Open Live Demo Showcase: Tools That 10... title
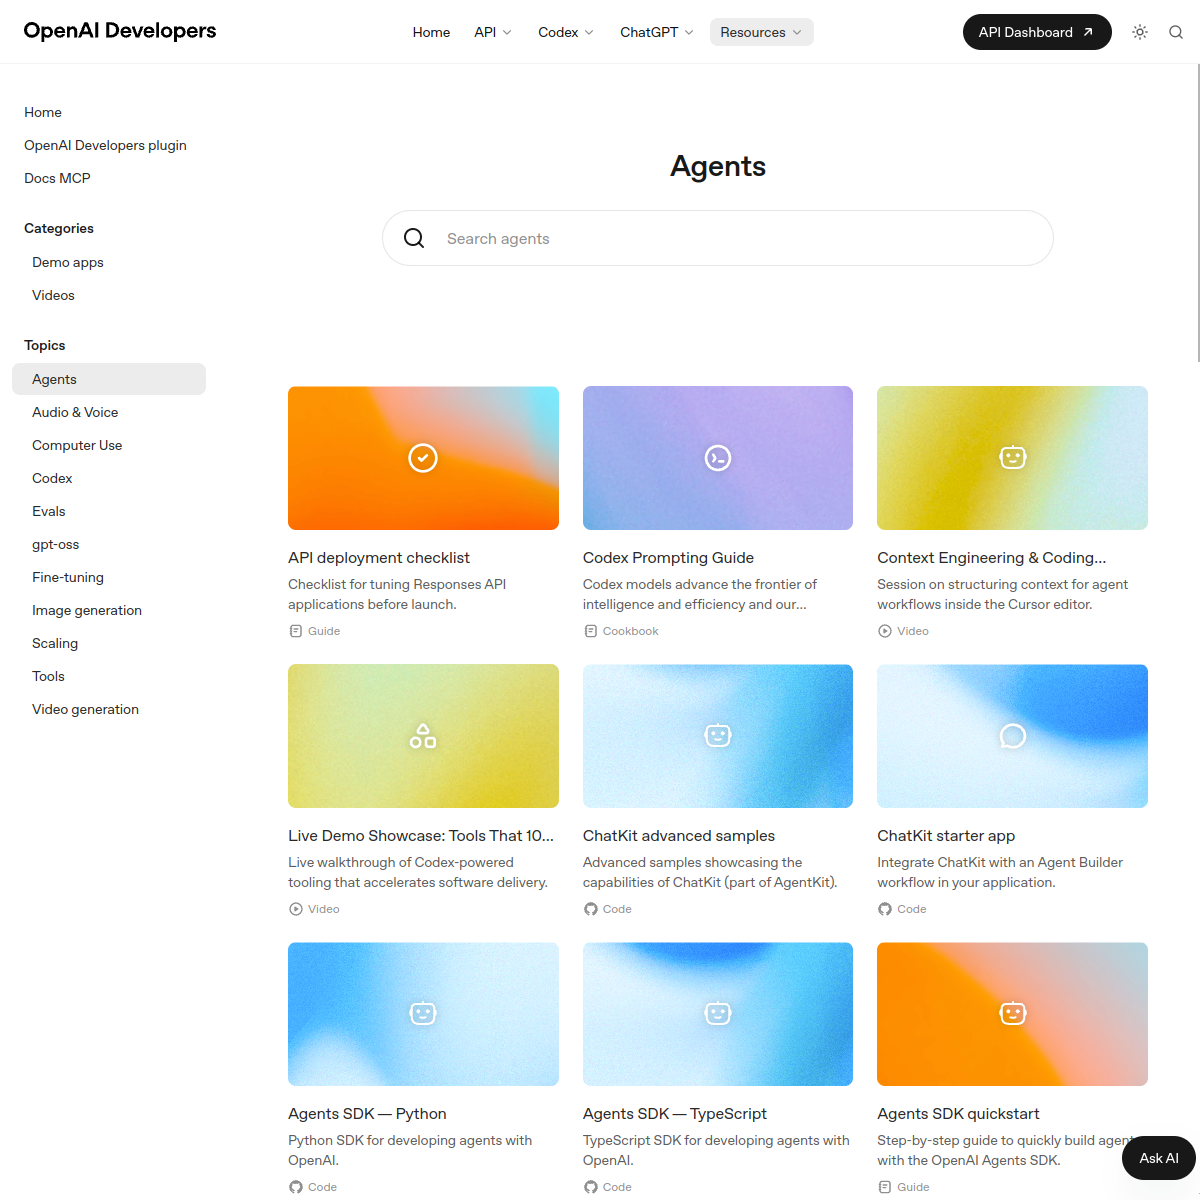 click(x=421, y=836)
